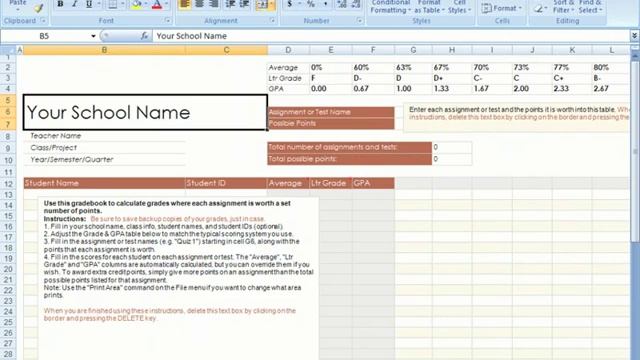Select the Year/Semester/Quarter cell

[x=104, y=160]
